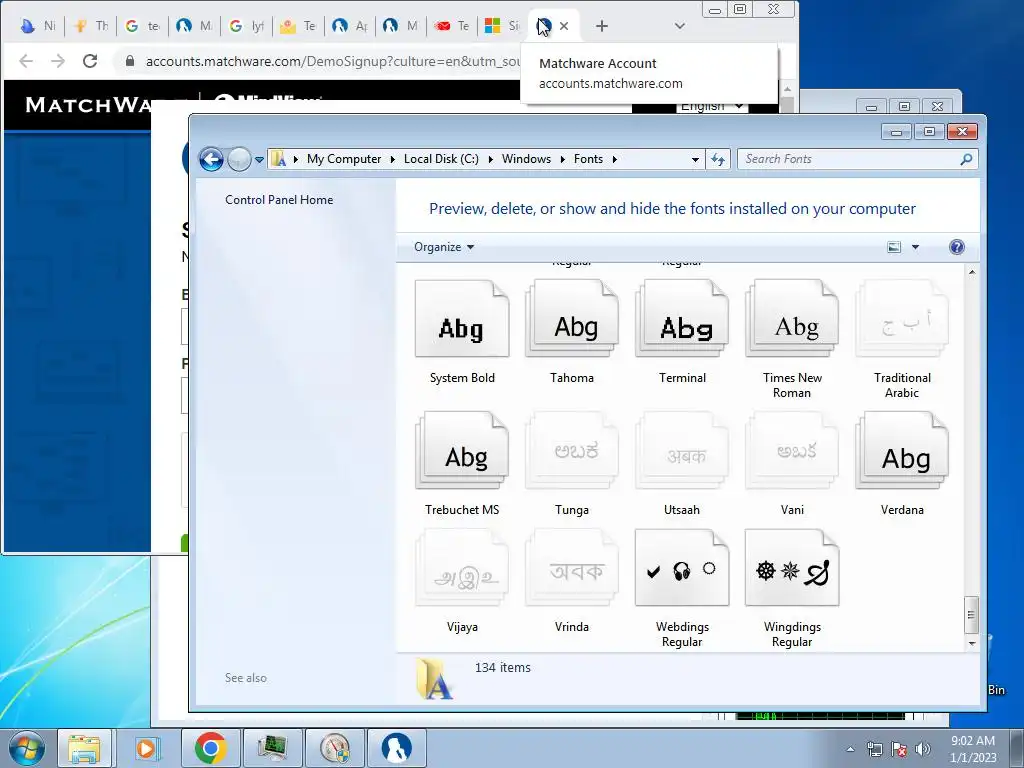
Task: Click the Fonts folder icon in address bar
Action: click(279, 159)
